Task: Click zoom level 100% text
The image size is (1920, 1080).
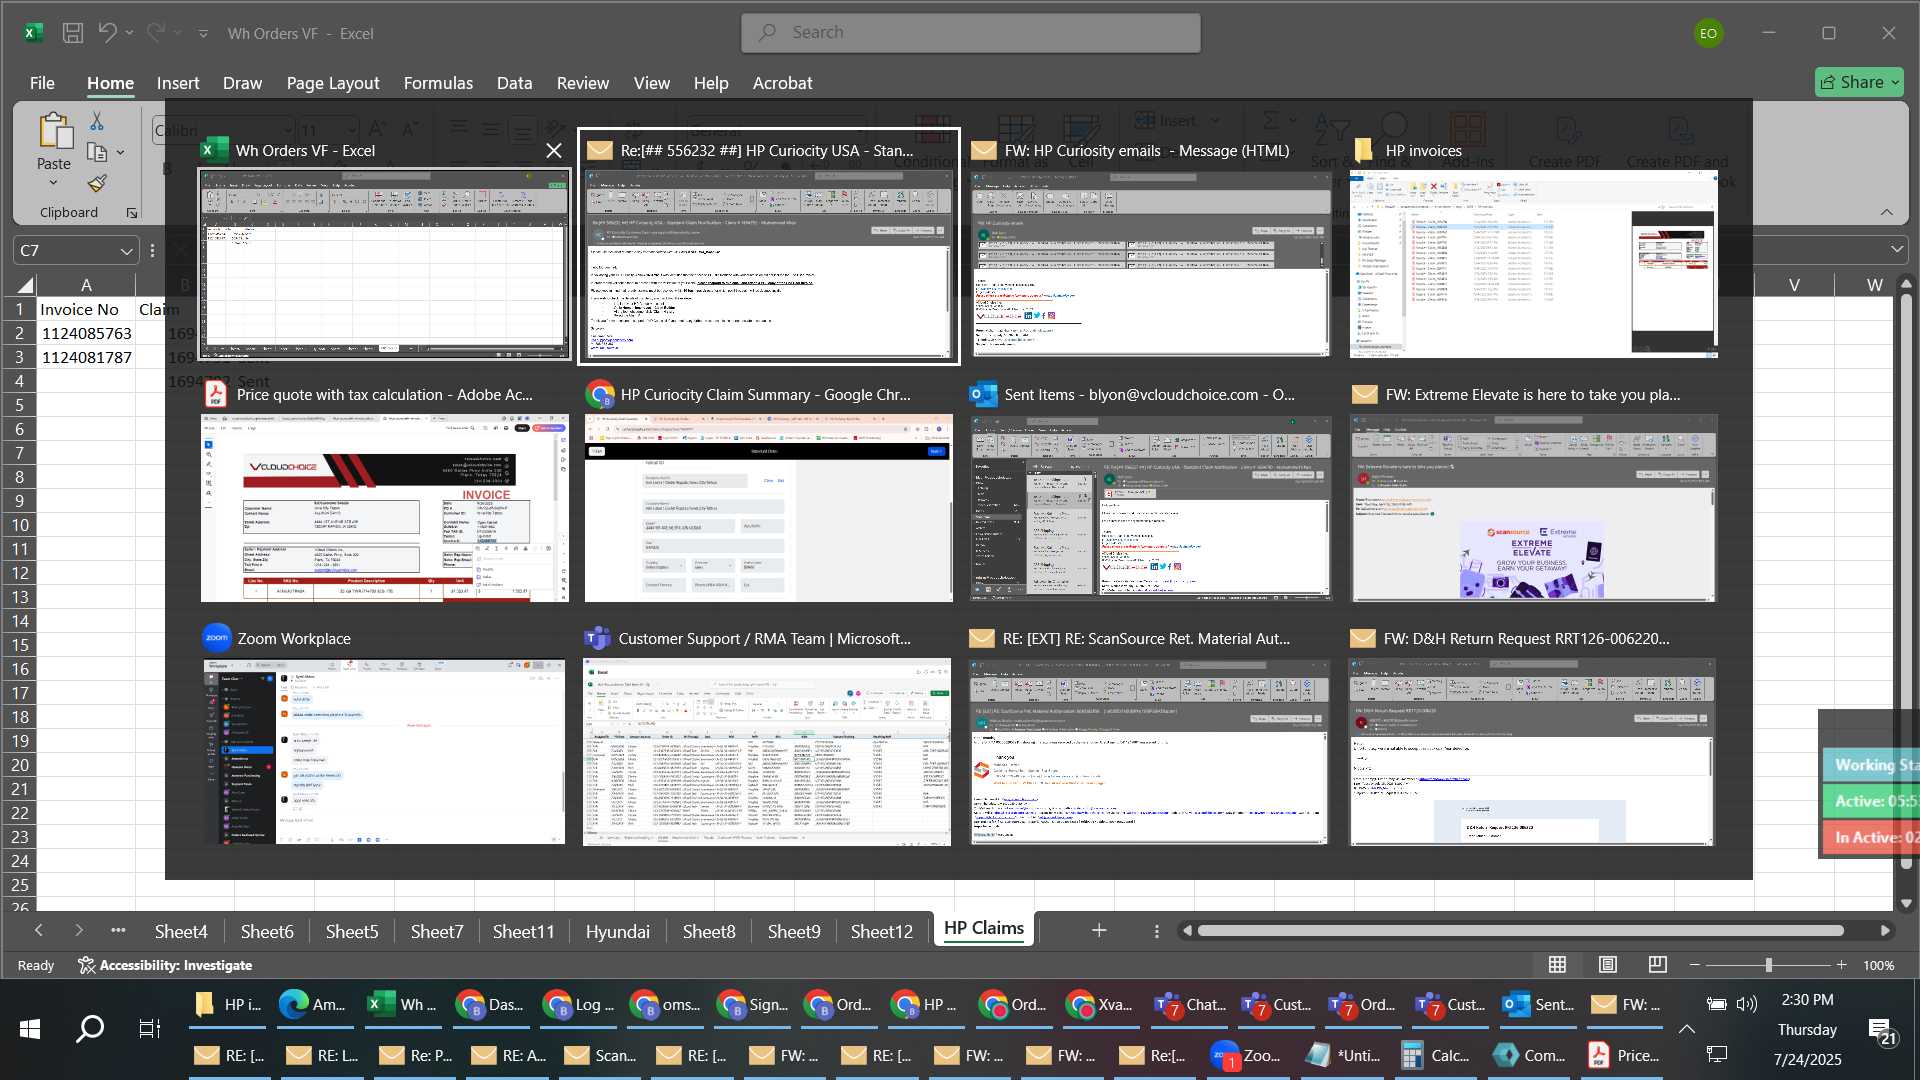Action: tap(1879, 965)
